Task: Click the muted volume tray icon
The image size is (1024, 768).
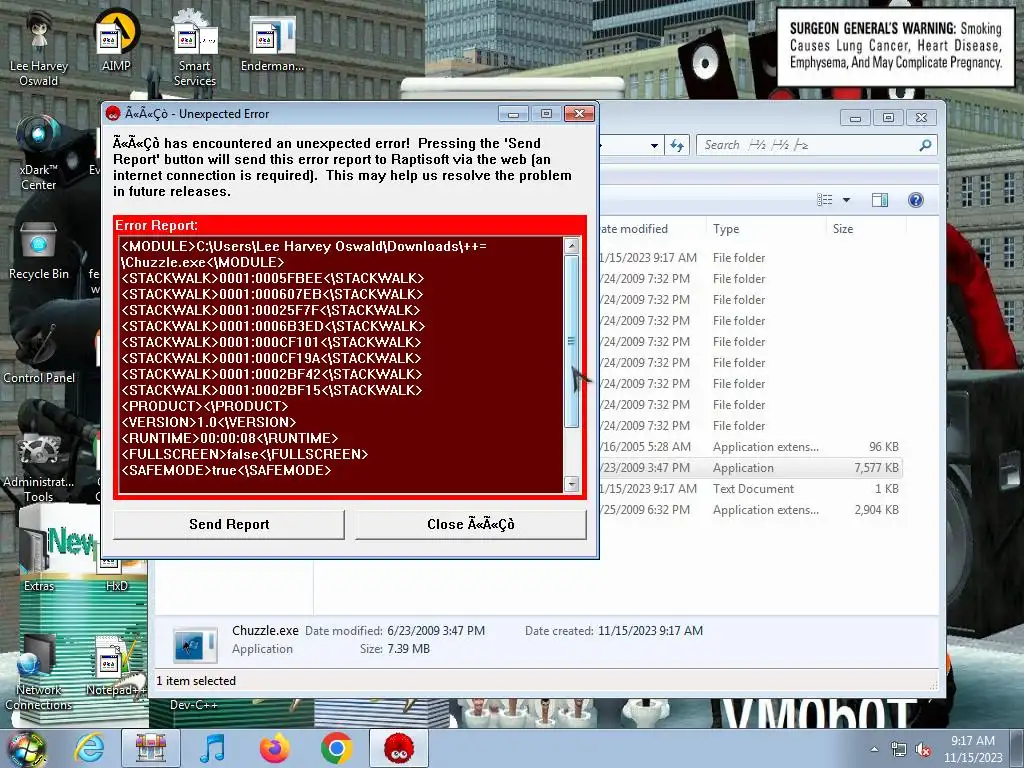Action: point(923,750)
